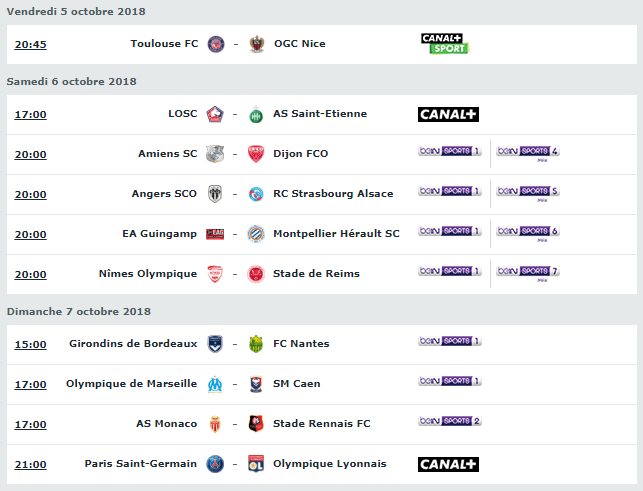Select the Olympique Lyonnais crest

coord(256,464)
